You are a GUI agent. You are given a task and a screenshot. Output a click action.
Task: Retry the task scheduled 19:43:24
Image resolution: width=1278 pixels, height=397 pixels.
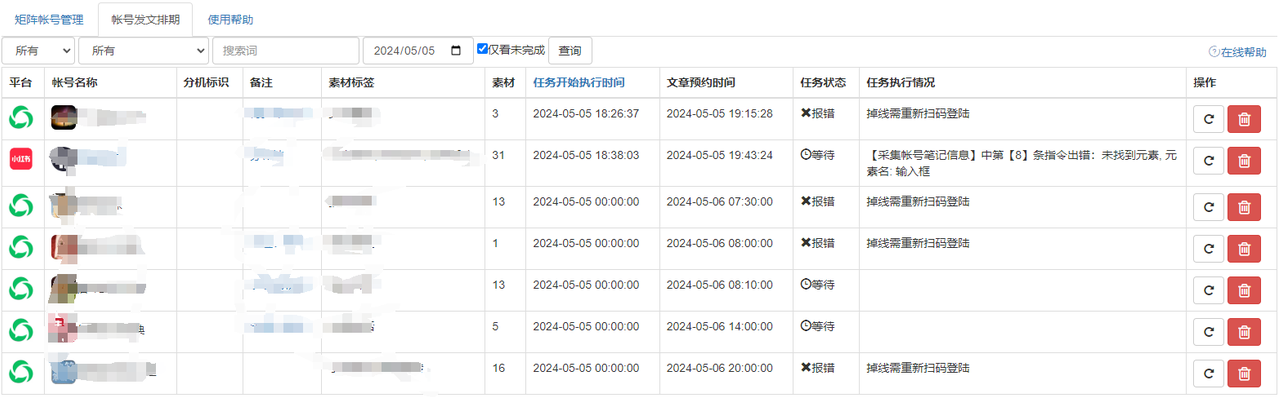point(1208,161)
